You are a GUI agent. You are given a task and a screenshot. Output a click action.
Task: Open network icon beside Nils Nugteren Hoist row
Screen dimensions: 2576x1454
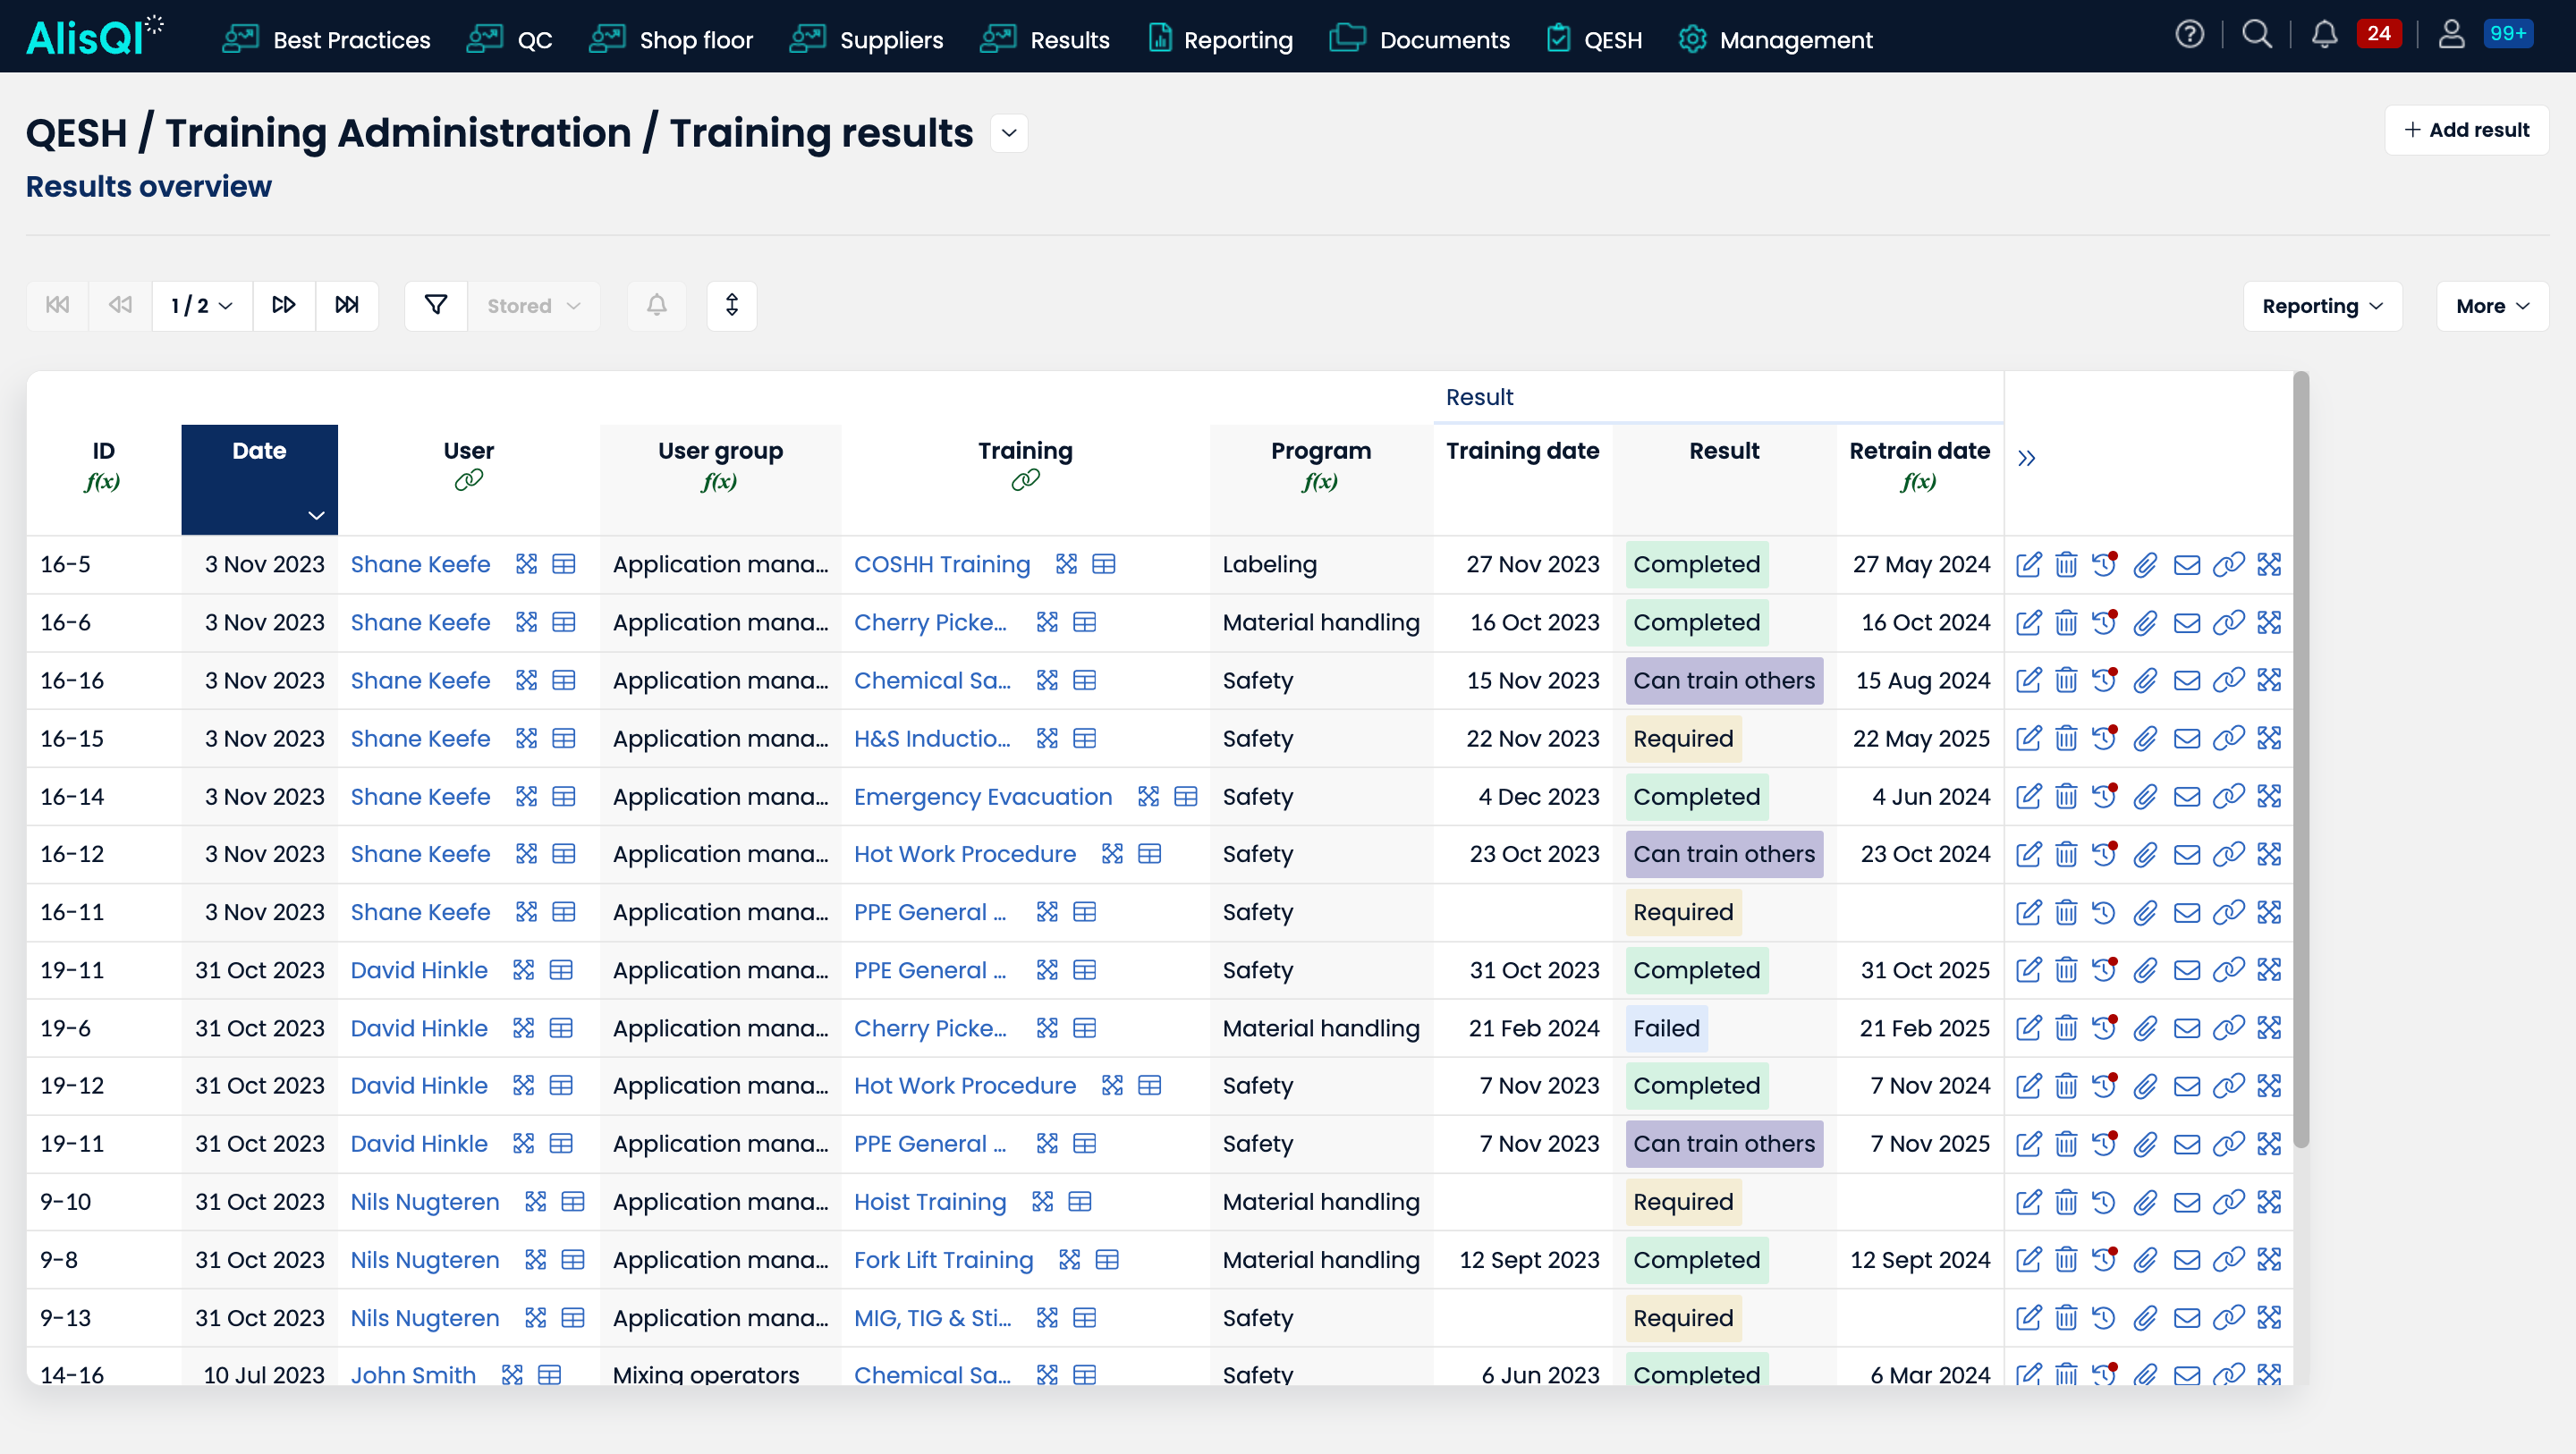click(x=536, y=1202)
